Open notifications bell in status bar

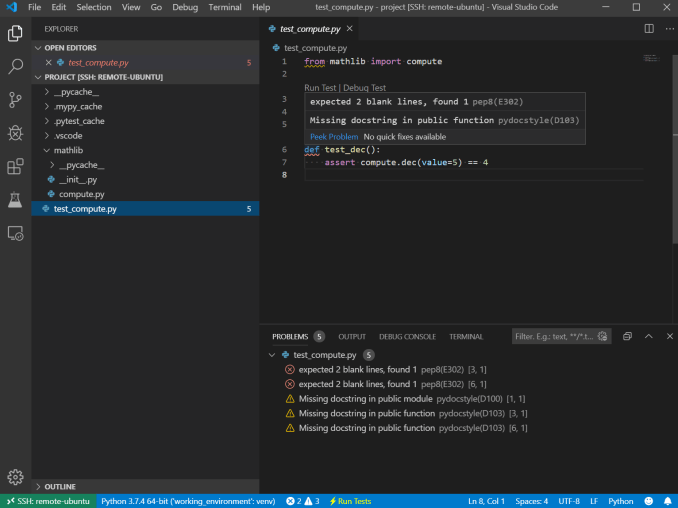click(x=667, y=501)
